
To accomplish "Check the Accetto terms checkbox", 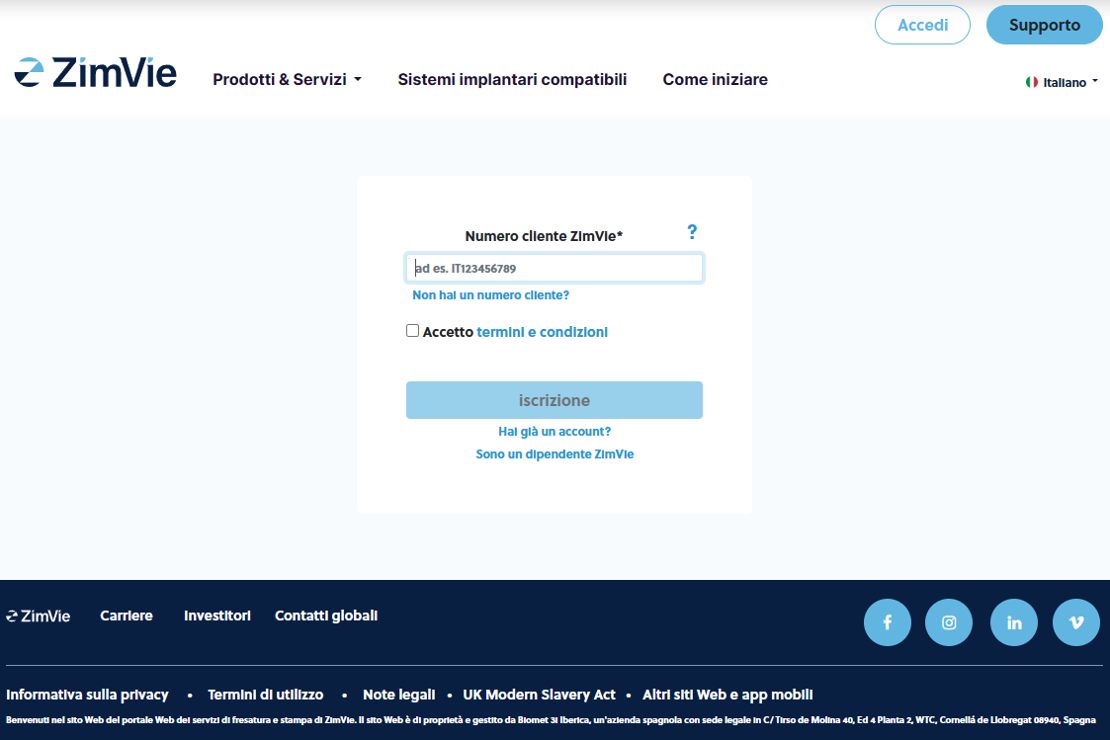I will [412, 331].
